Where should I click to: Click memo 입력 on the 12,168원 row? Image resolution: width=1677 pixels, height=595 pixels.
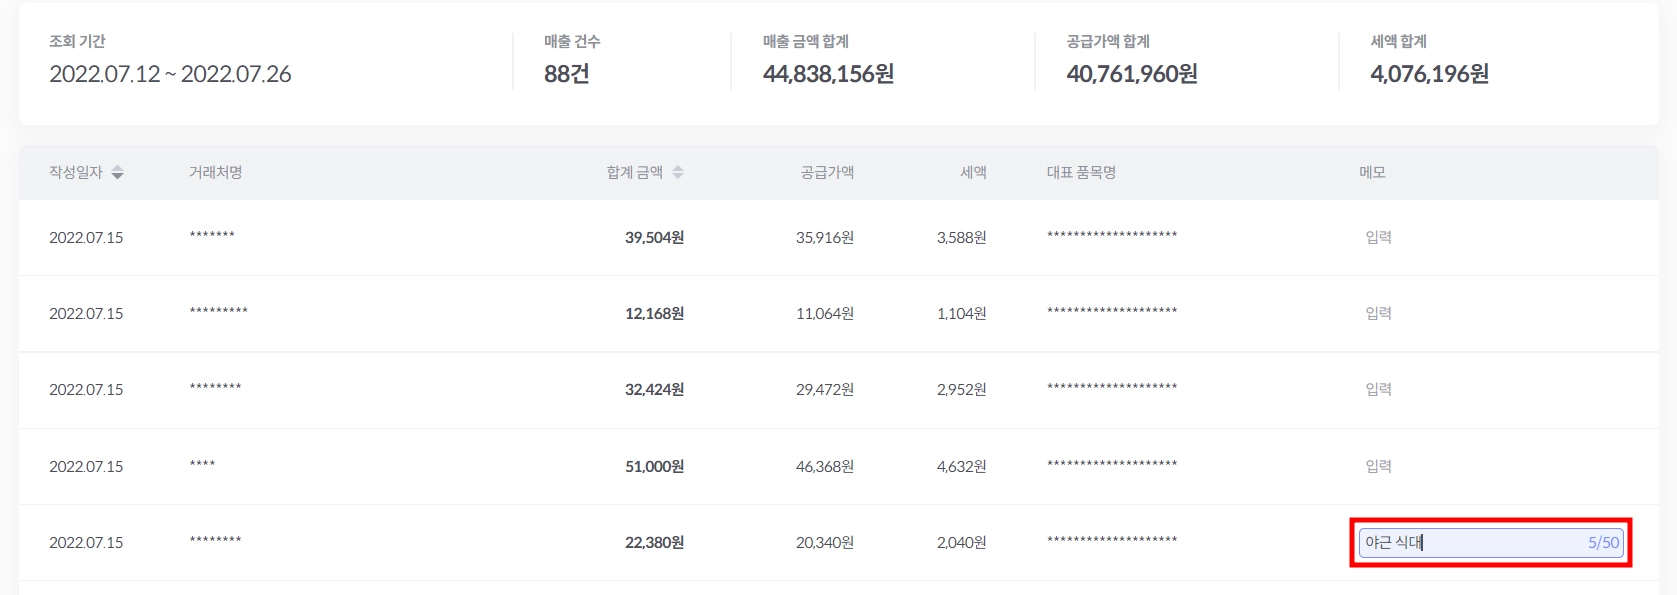[1378, 313]
